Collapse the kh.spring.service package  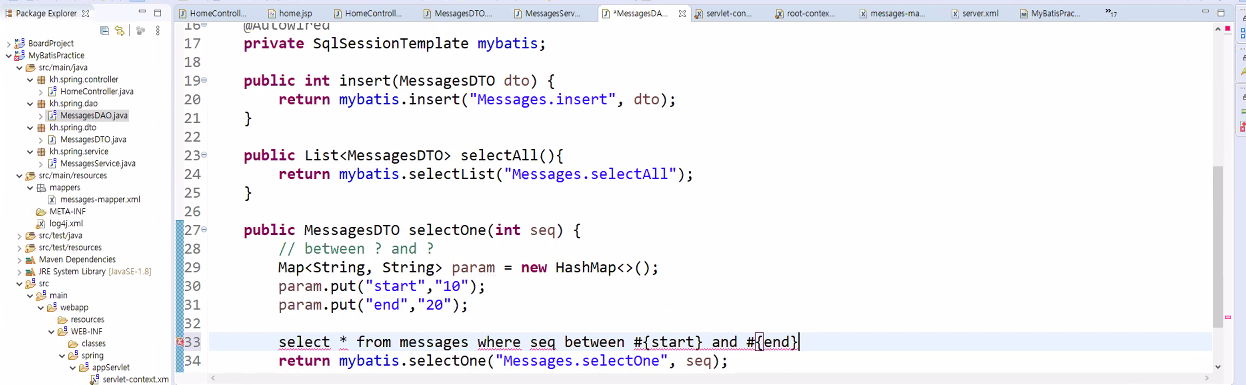pyautogui.click(x=30, y=152)
